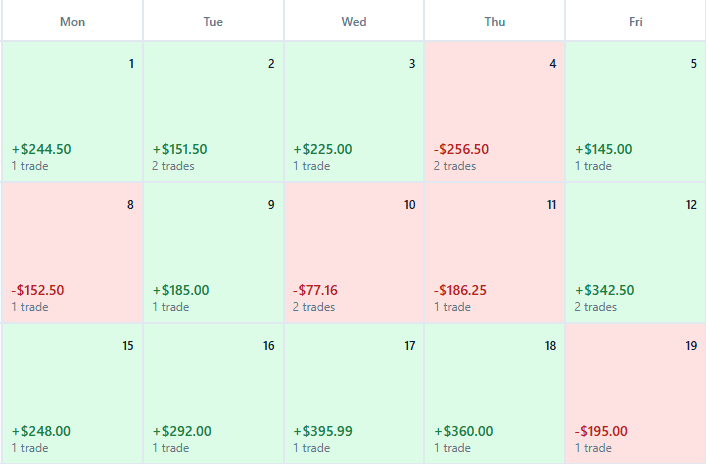Open day 8 showing -$152.50 loss
Viewport: 706px width, 464px height.
[72, 253]
